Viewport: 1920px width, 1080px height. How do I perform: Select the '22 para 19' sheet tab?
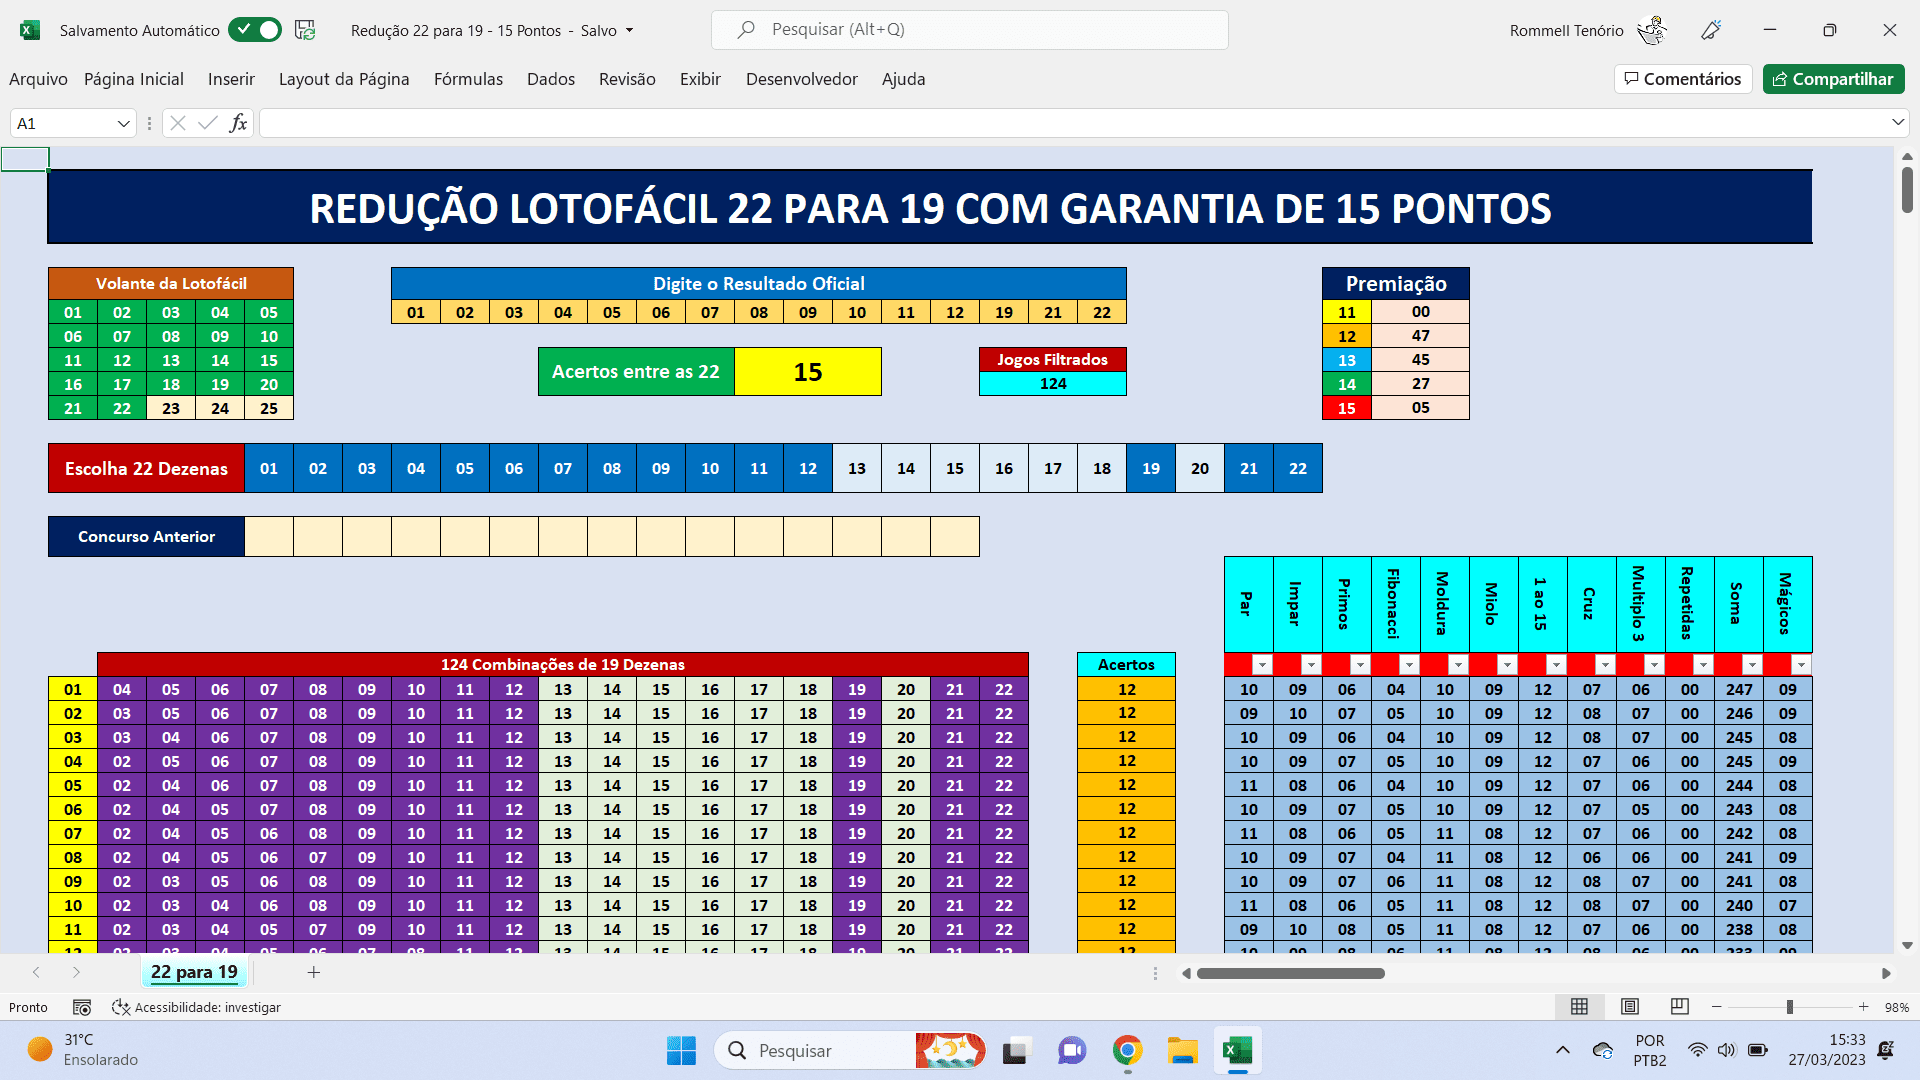194,972
